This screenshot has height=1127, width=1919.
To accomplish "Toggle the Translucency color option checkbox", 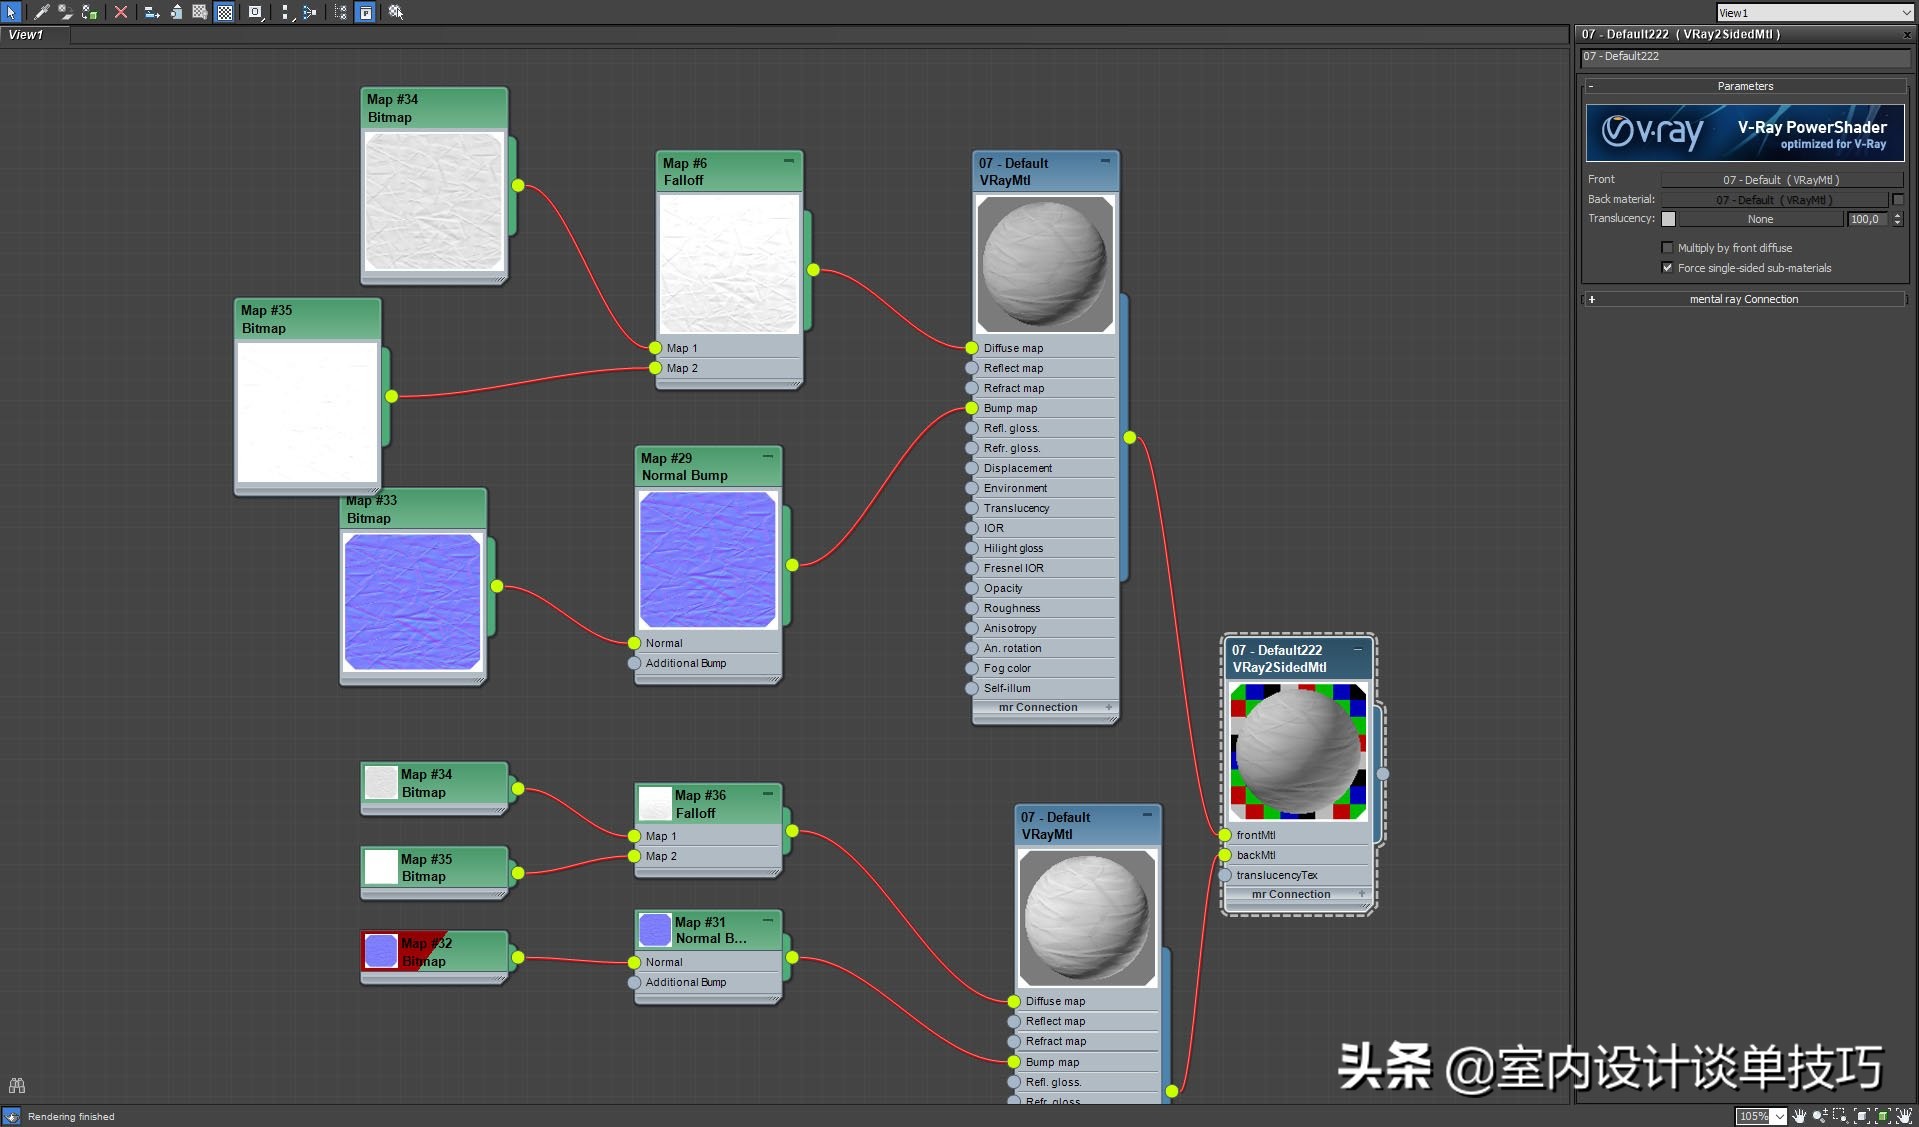I will point(1668,219).
